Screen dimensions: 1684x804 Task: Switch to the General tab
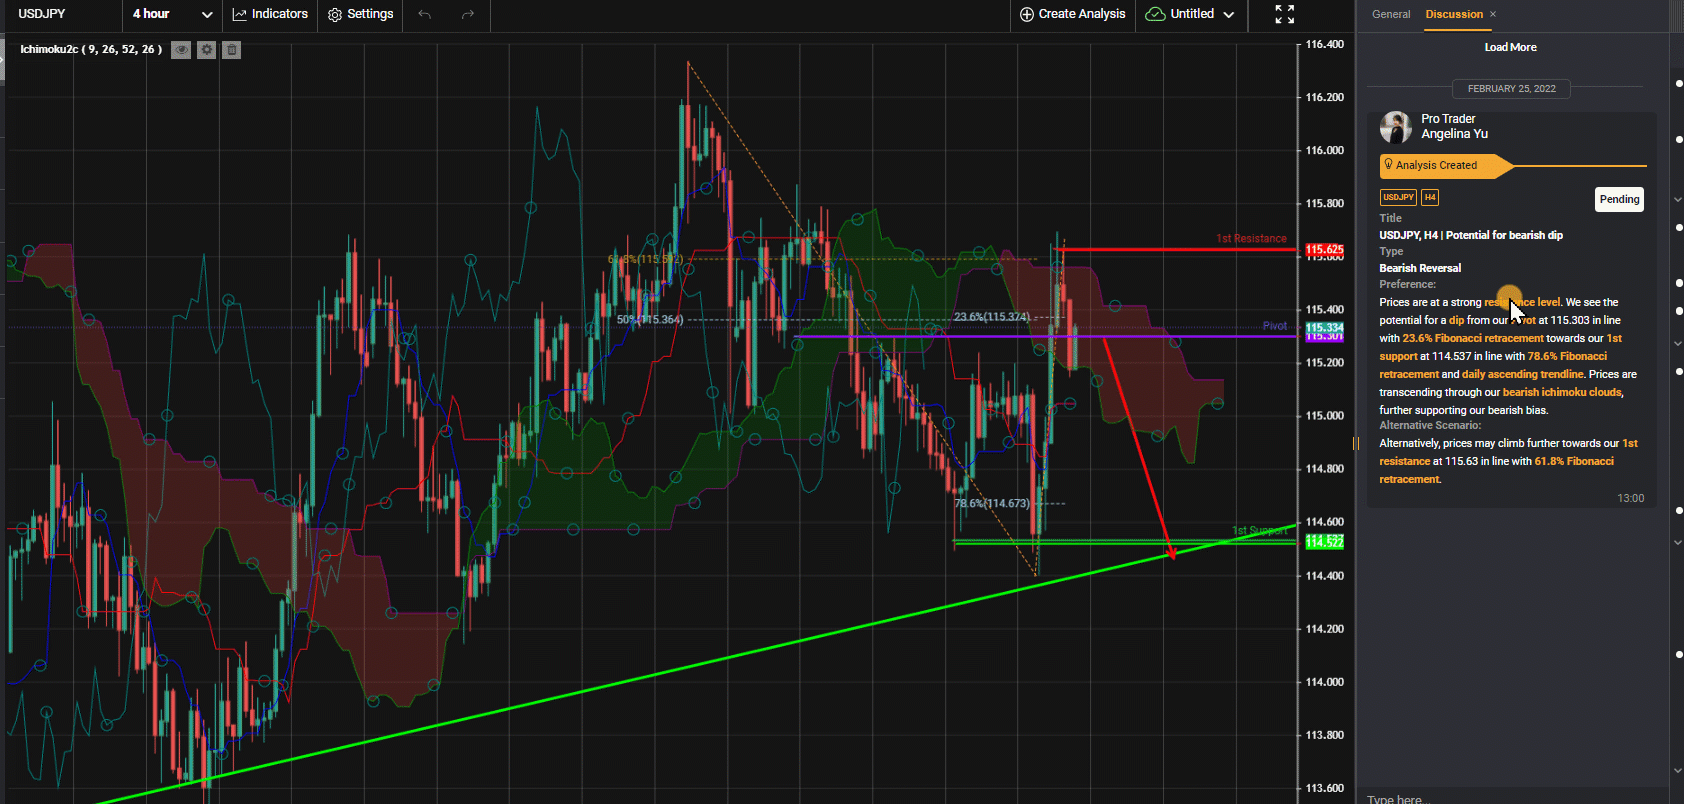(1391, 14)
